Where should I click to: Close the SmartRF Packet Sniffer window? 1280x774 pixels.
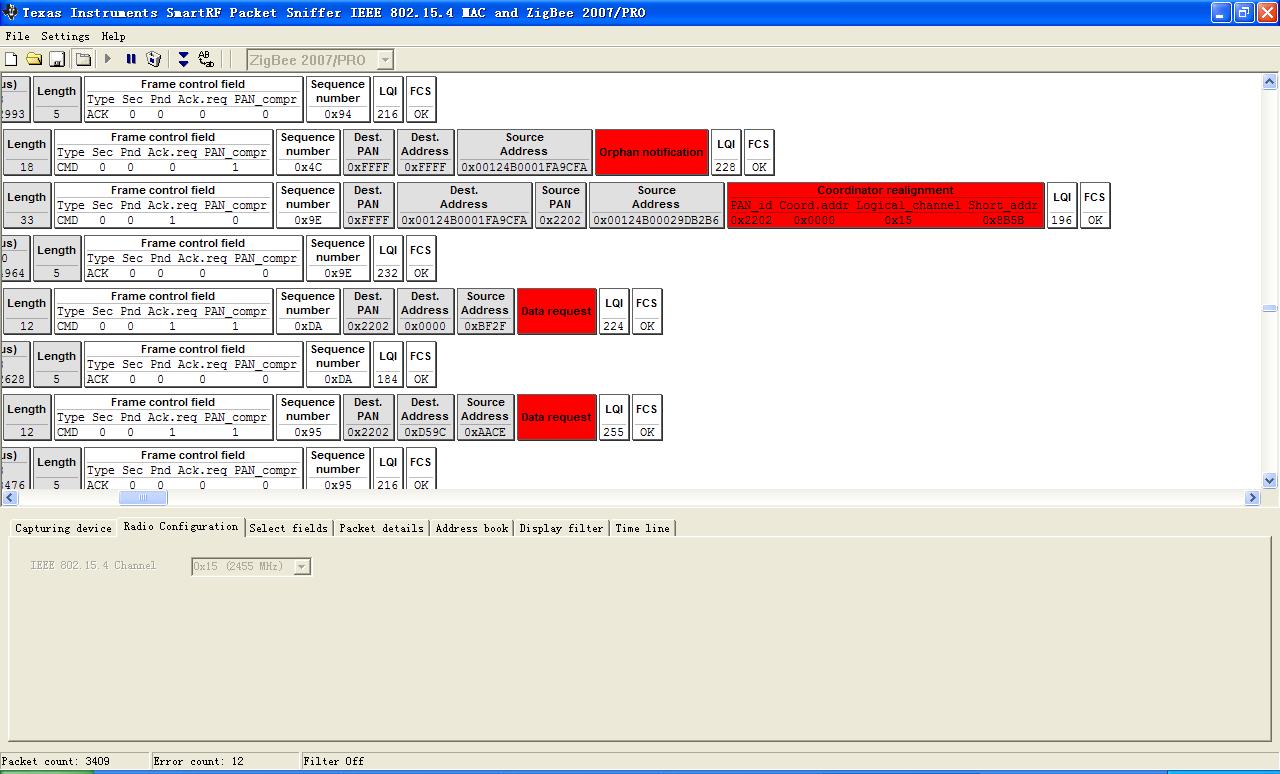[1267, 13]
